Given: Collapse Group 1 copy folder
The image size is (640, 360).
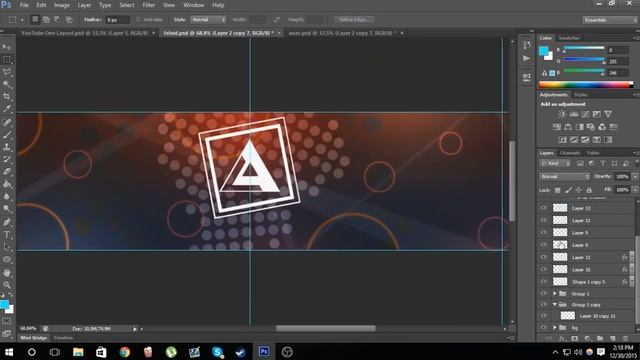Looking at the screenshot, I should tap(554, 304).
